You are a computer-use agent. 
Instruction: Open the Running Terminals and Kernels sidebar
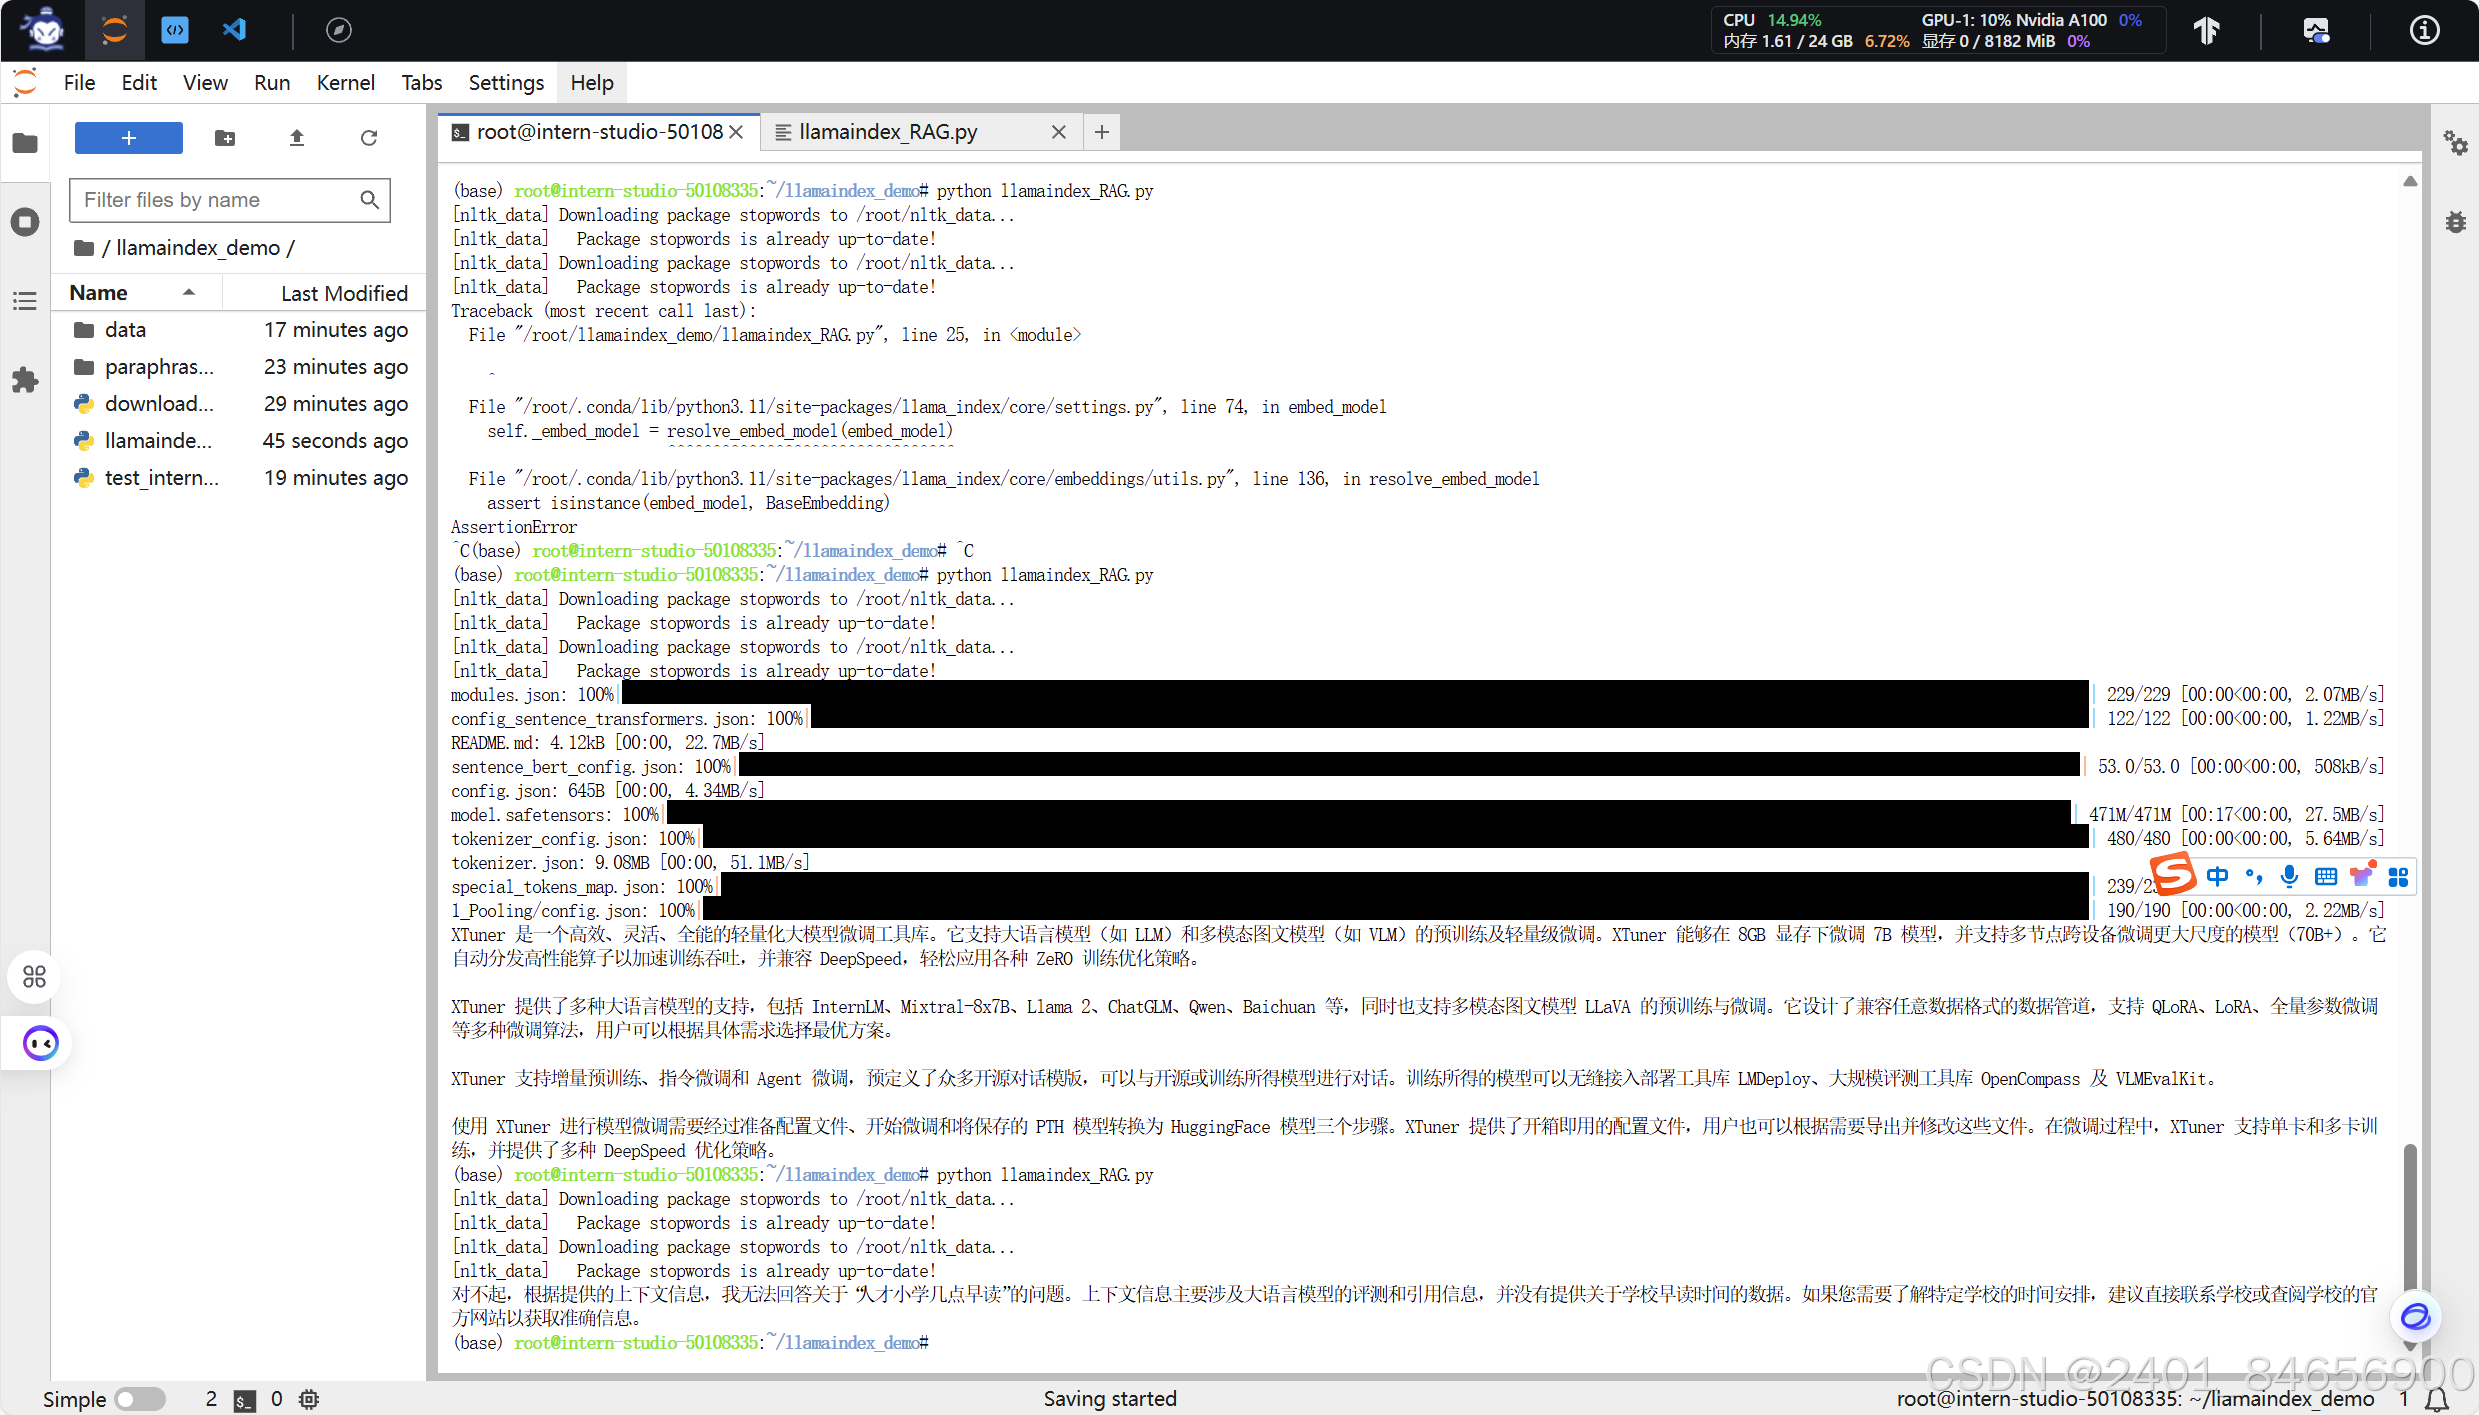25,221
